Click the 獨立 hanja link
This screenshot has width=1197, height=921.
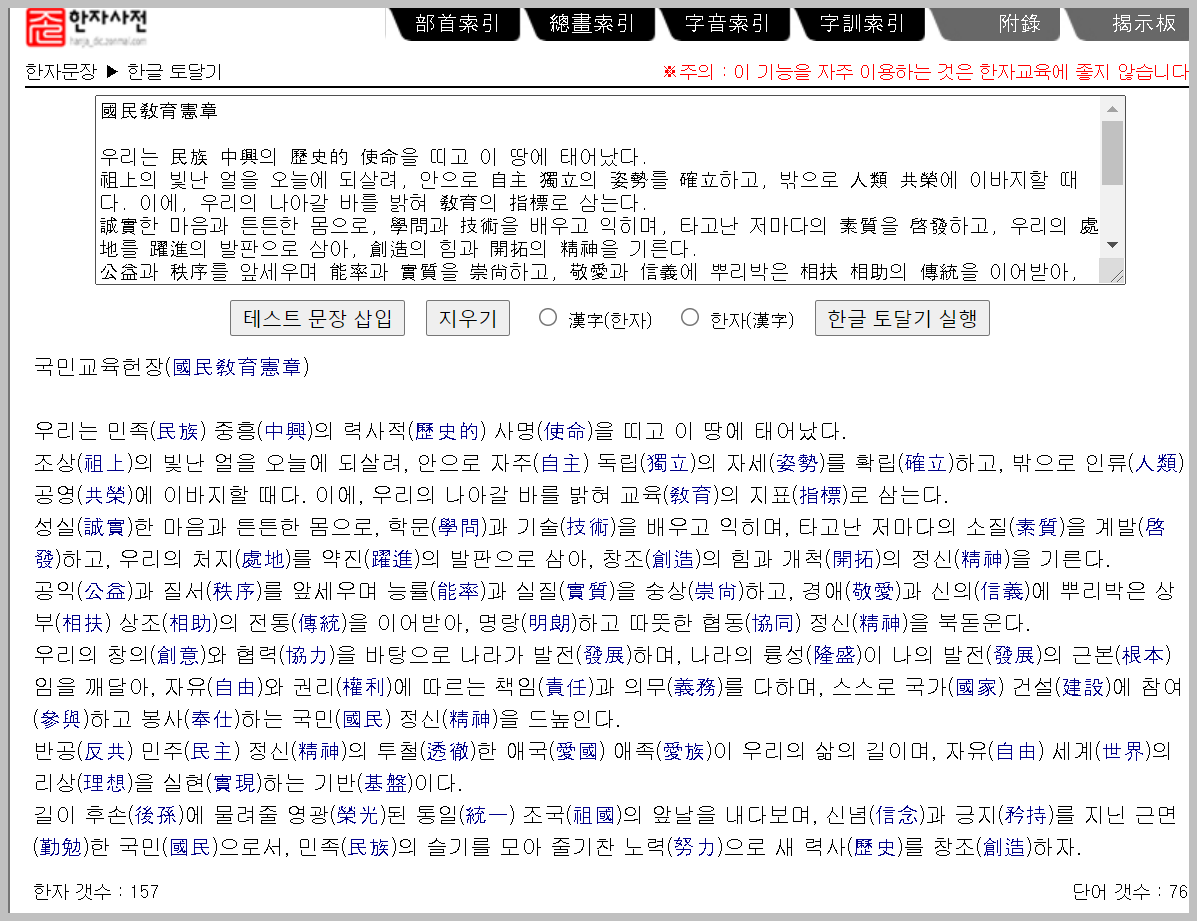click(x=667, y=464)
